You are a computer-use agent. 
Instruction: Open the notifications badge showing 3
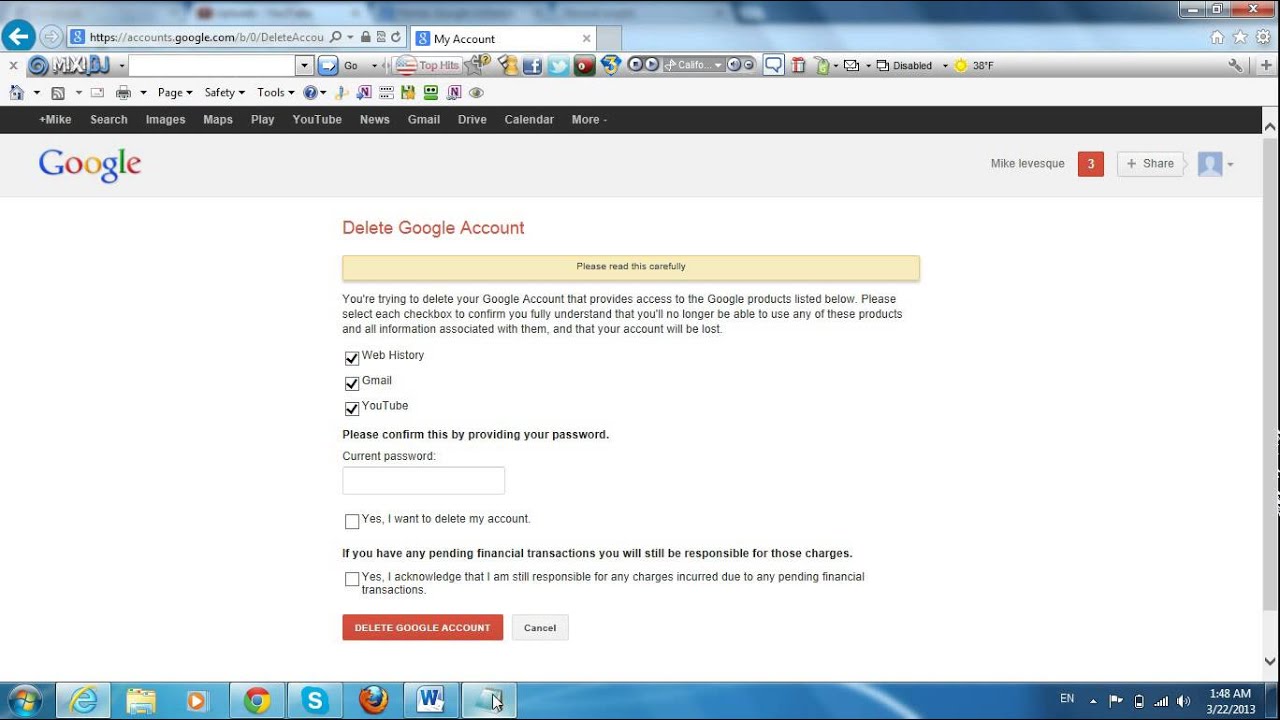tap(1091, 164)
